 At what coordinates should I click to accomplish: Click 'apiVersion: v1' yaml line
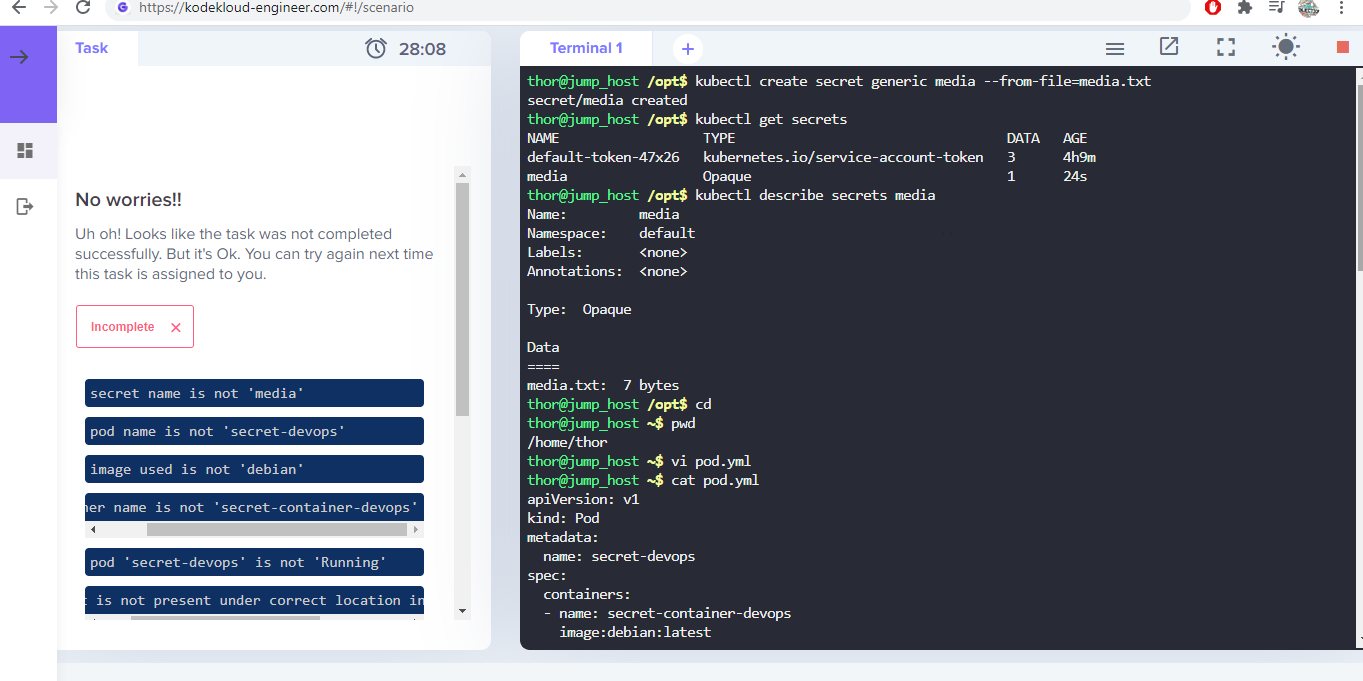click(583, 499)
